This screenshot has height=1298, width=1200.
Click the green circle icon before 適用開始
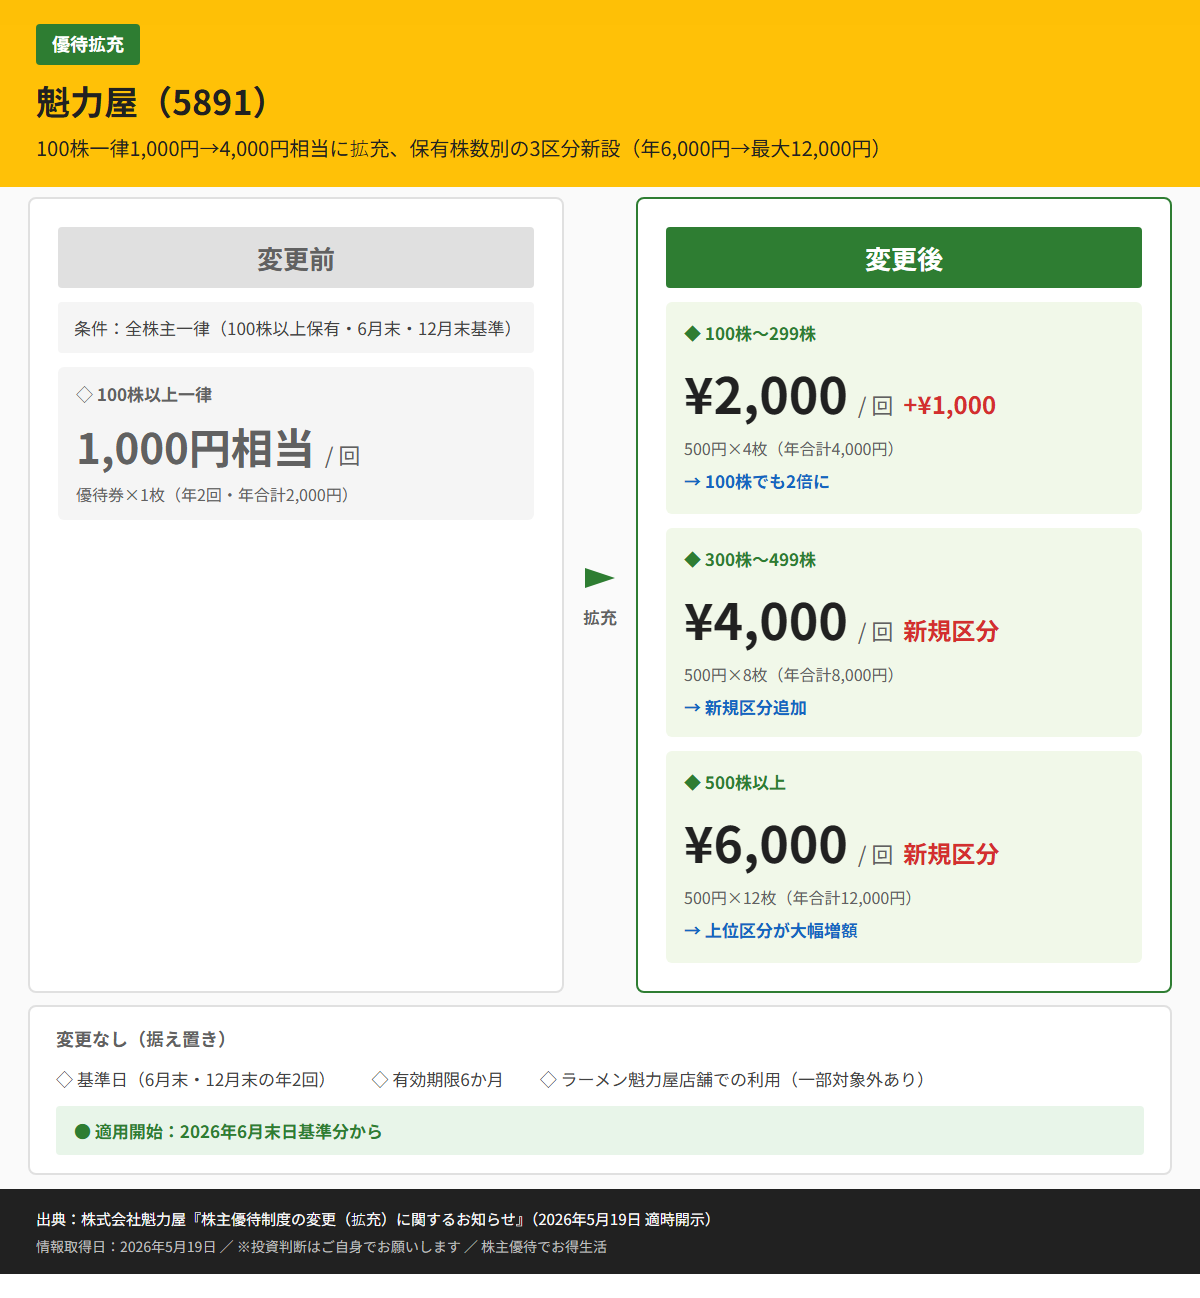[83, 1132]
